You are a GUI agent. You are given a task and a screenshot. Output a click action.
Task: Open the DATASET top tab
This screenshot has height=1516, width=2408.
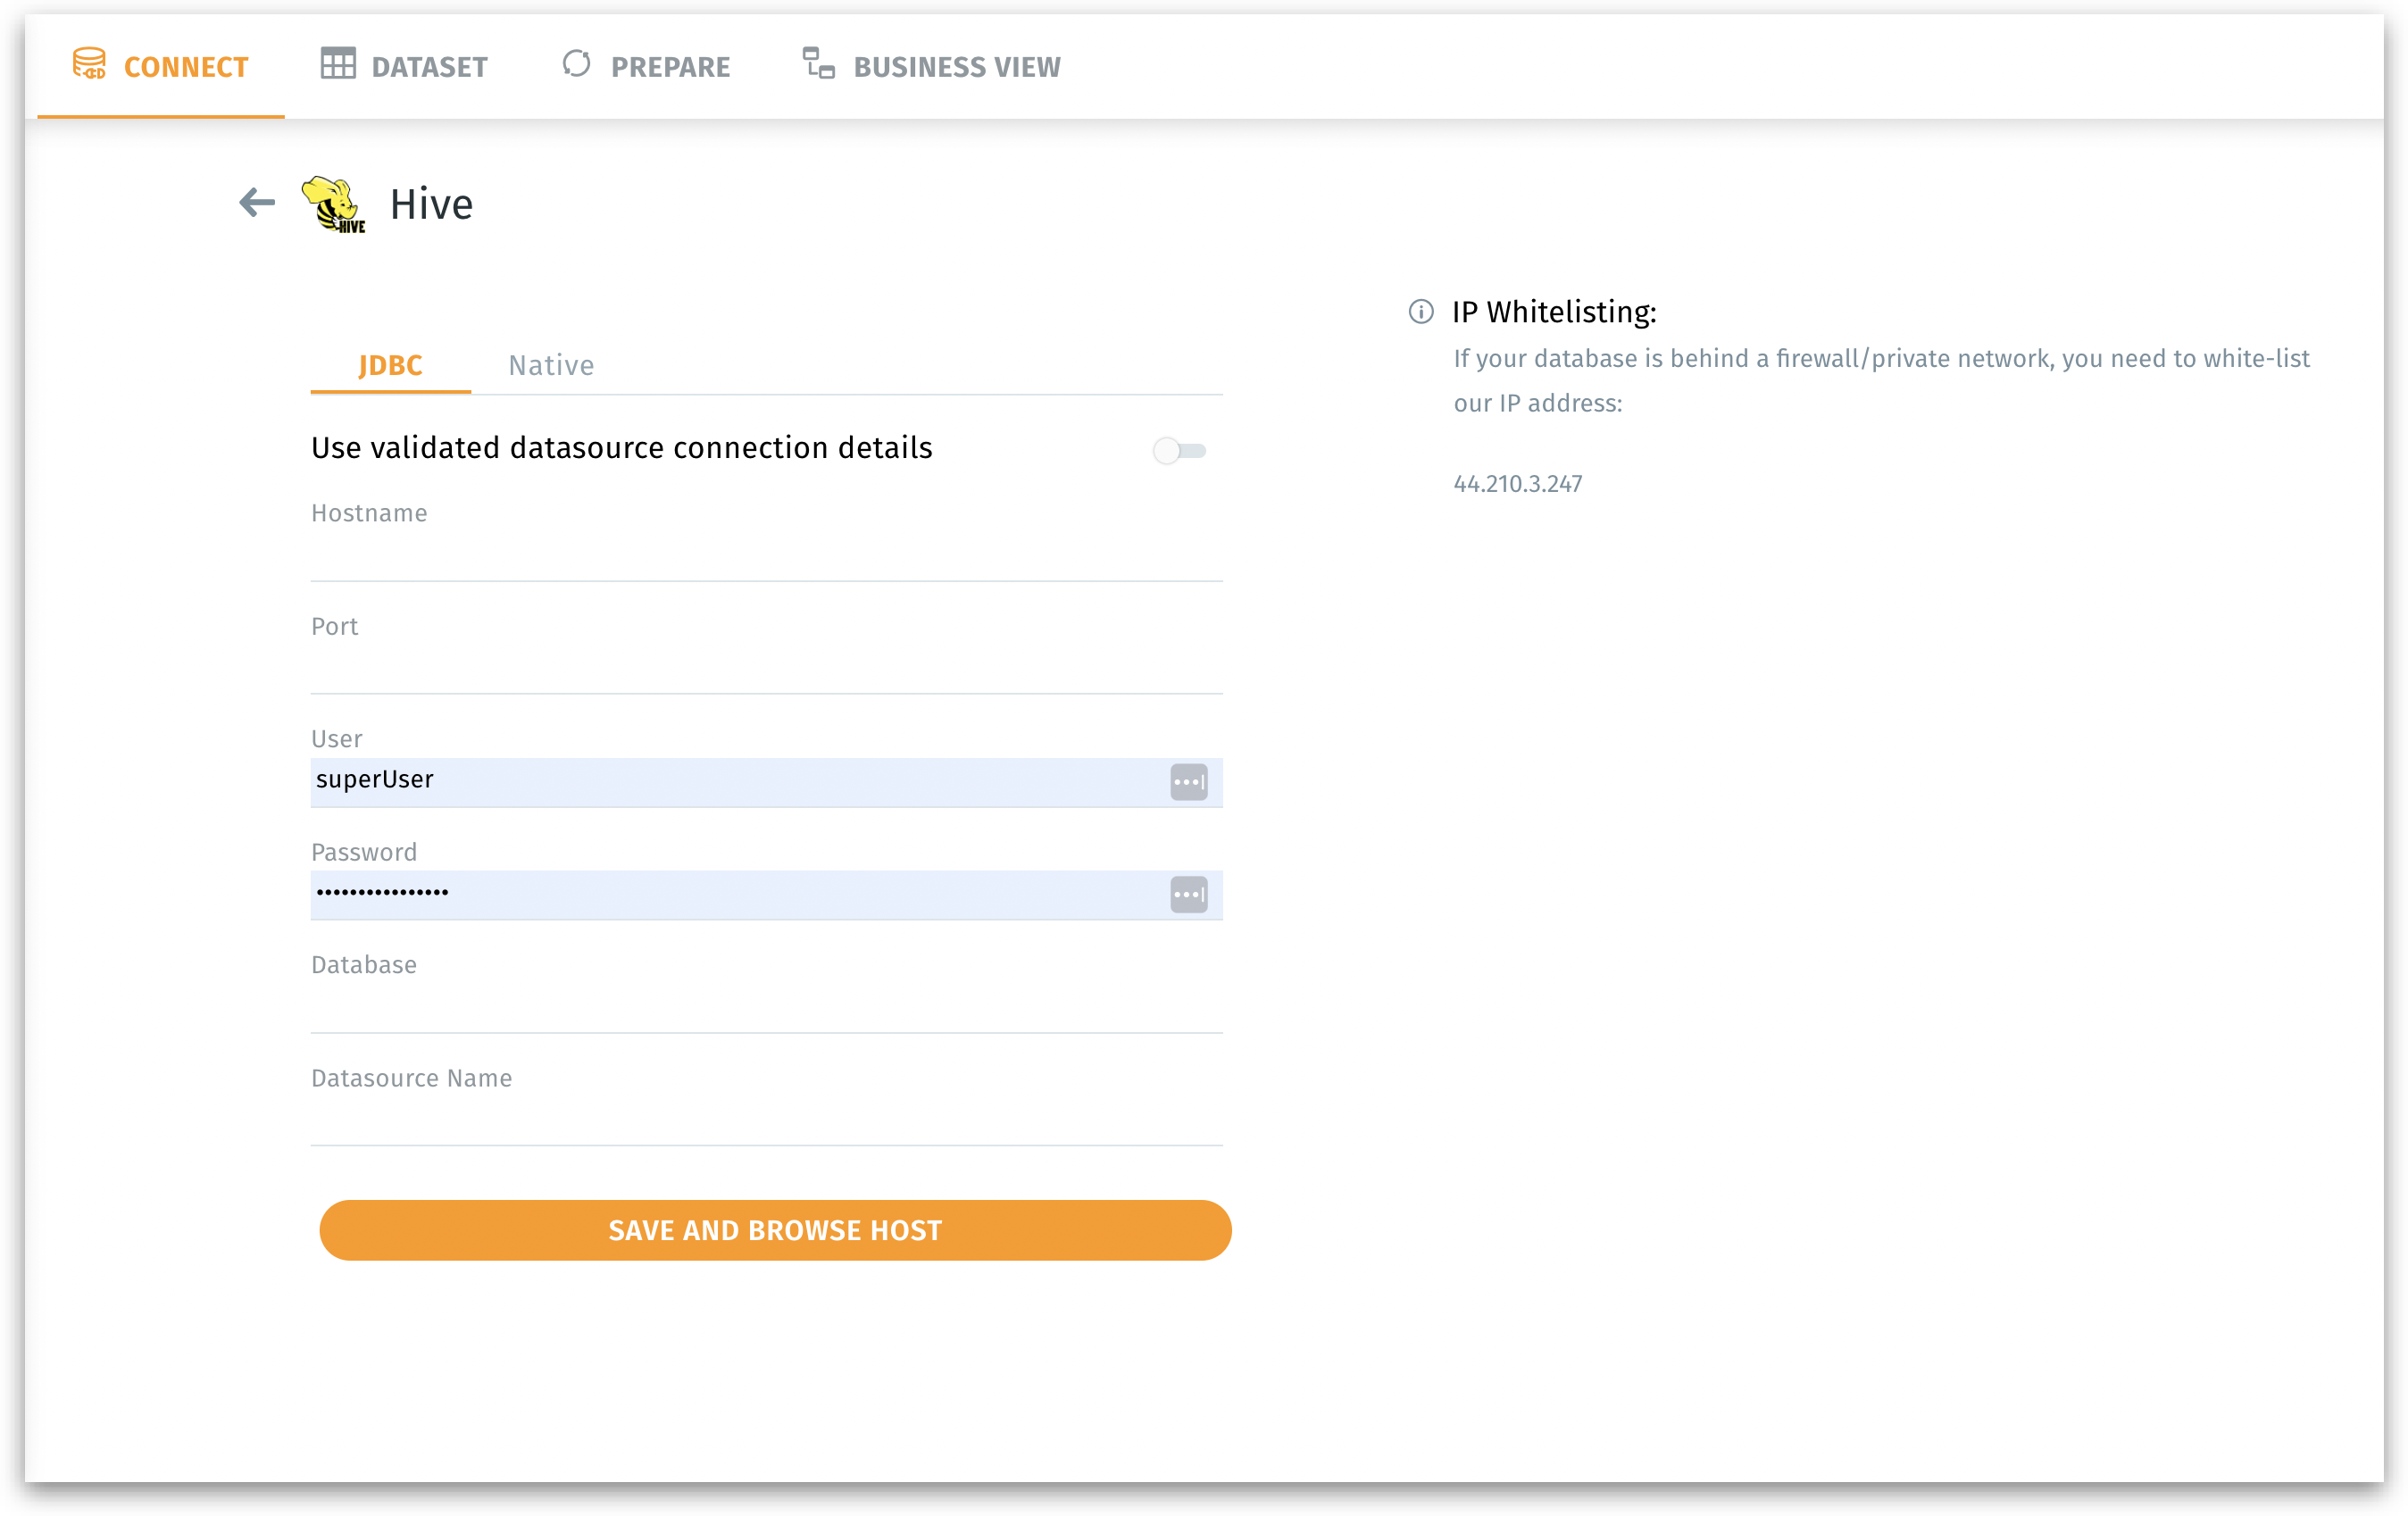click(429, 67)
